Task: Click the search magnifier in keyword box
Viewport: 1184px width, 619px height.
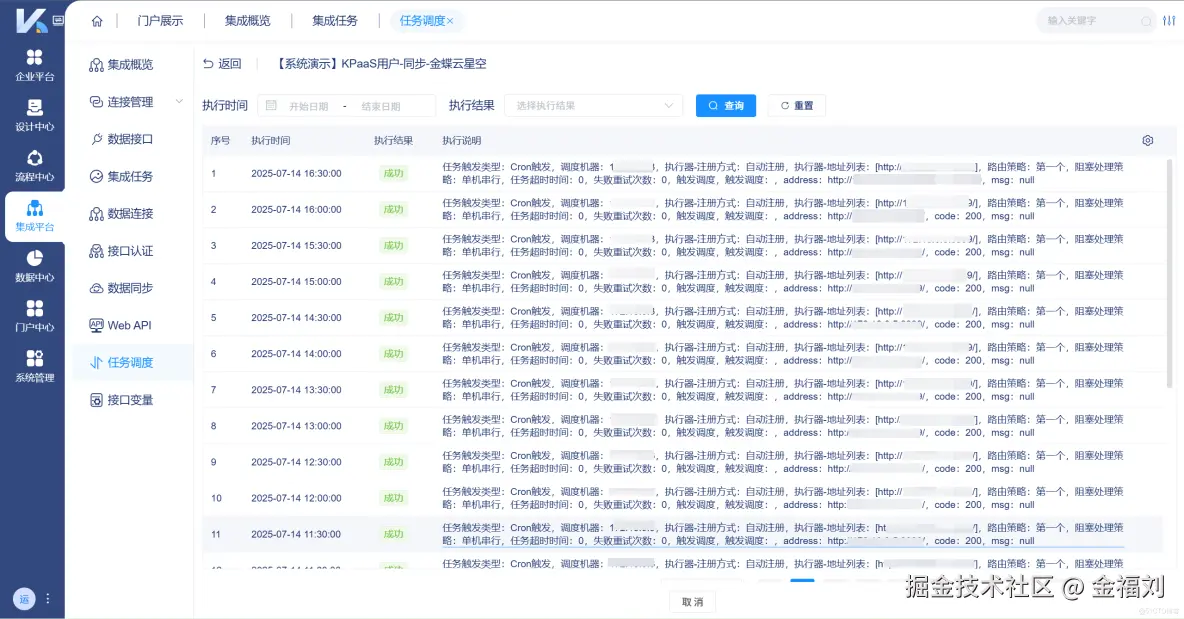Action: tap(1146, 21)
